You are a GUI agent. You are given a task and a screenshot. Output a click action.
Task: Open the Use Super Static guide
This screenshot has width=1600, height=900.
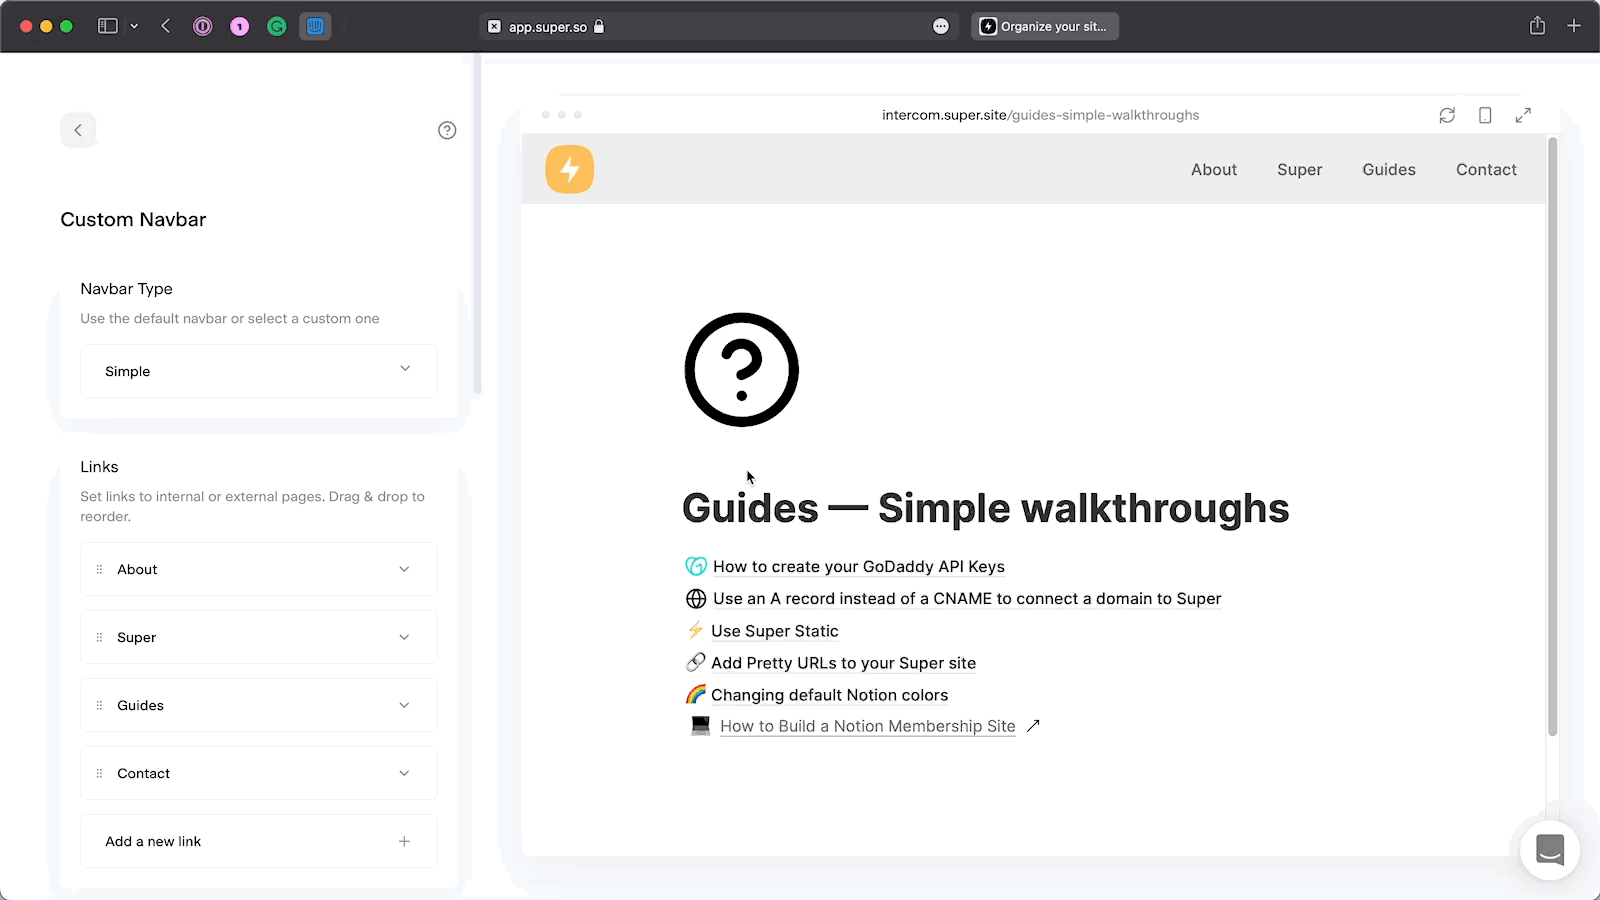[x=775, y=631]
